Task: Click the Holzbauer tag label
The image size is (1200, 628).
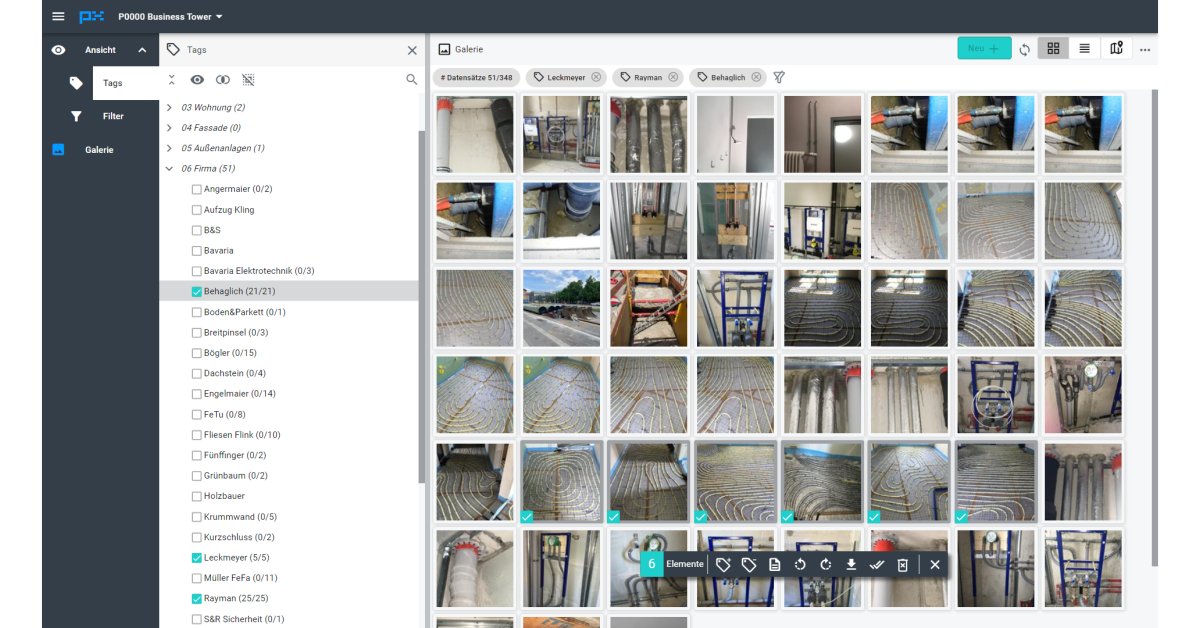Action: pos(224,496)
